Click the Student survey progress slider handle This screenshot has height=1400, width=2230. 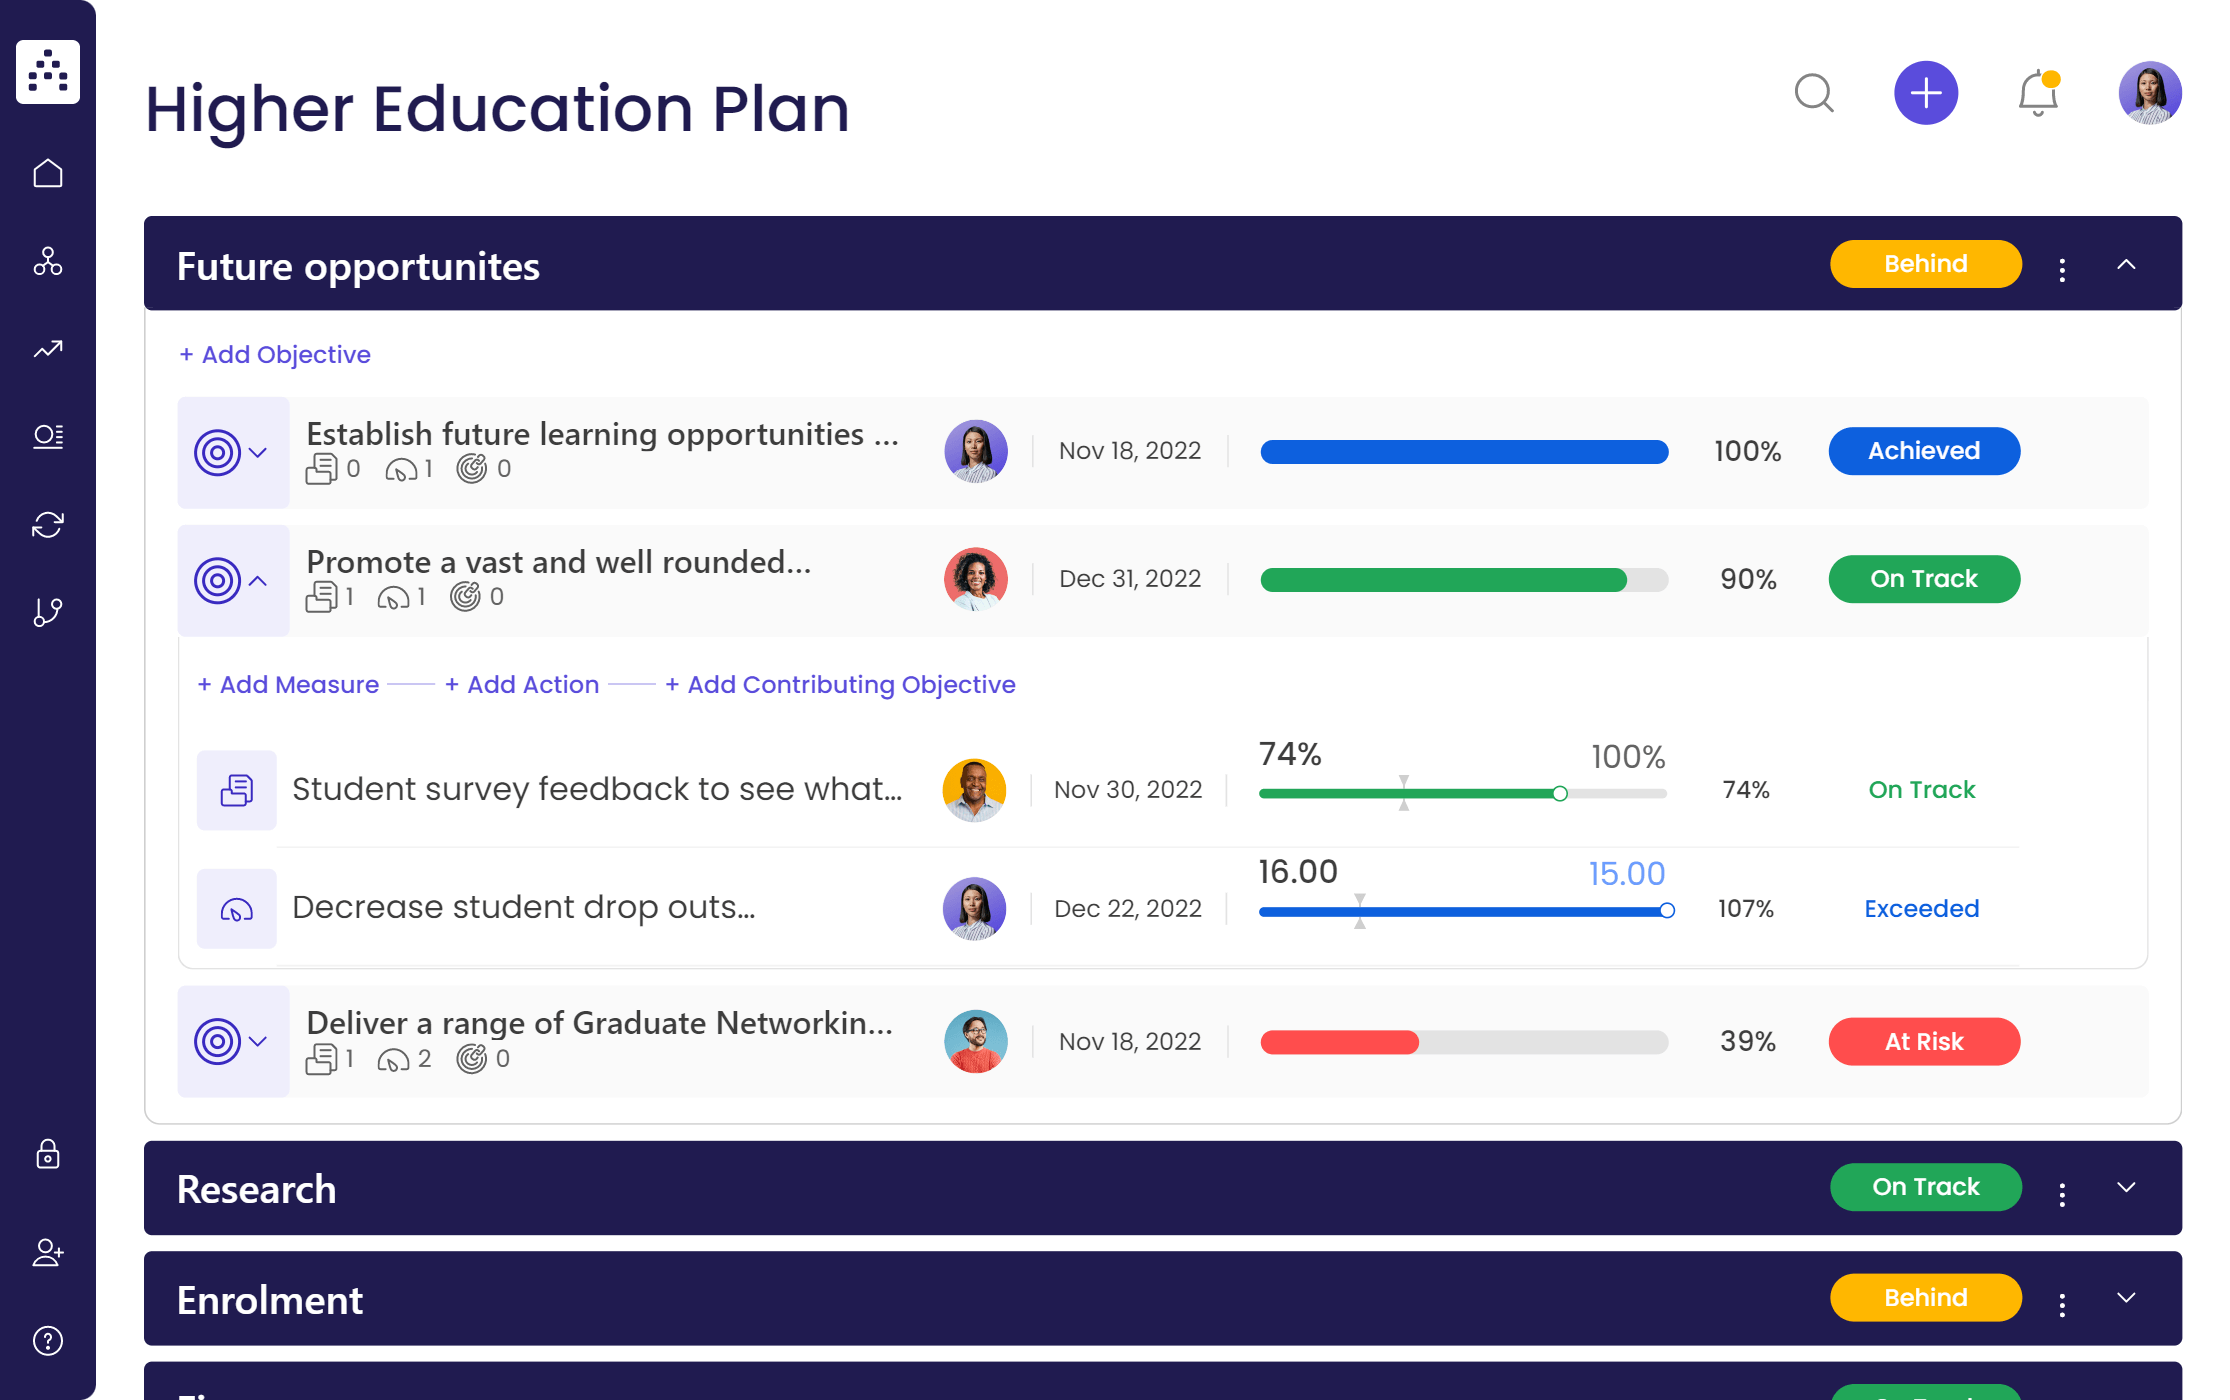(x=1560, y=794)
